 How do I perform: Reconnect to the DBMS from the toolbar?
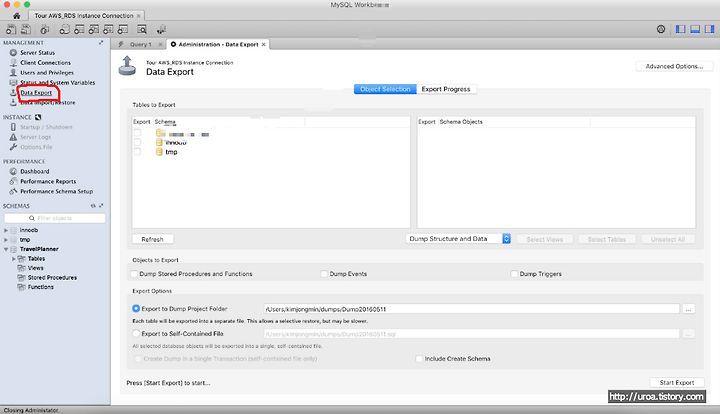coord(161,30)
